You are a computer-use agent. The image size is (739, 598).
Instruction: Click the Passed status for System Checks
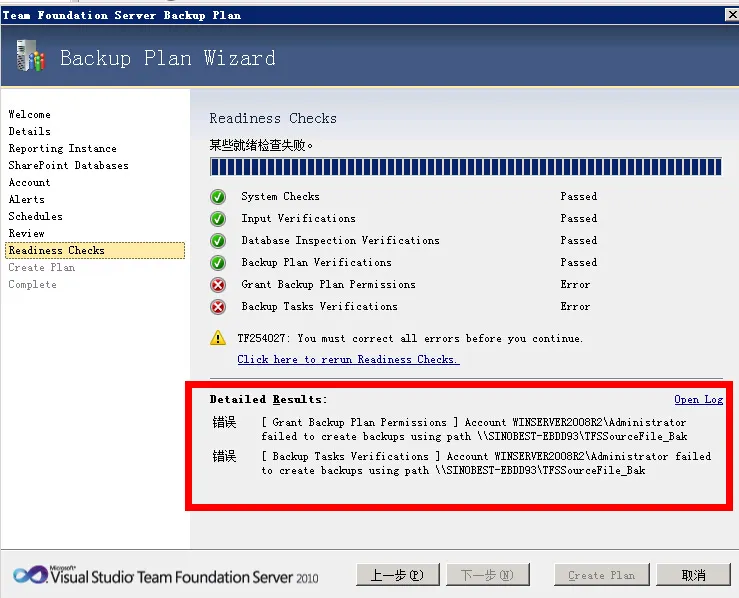(x=579, y=197)
